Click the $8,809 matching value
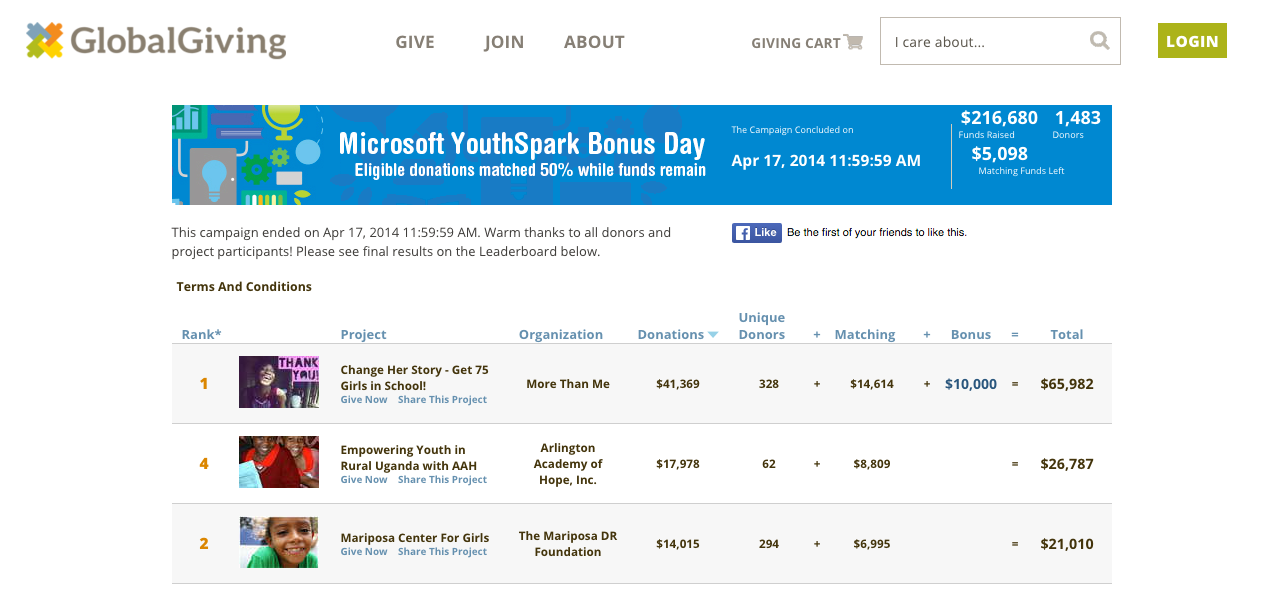Image resolution: width=1278 pixels, height=589 pixels. point(872,464)
